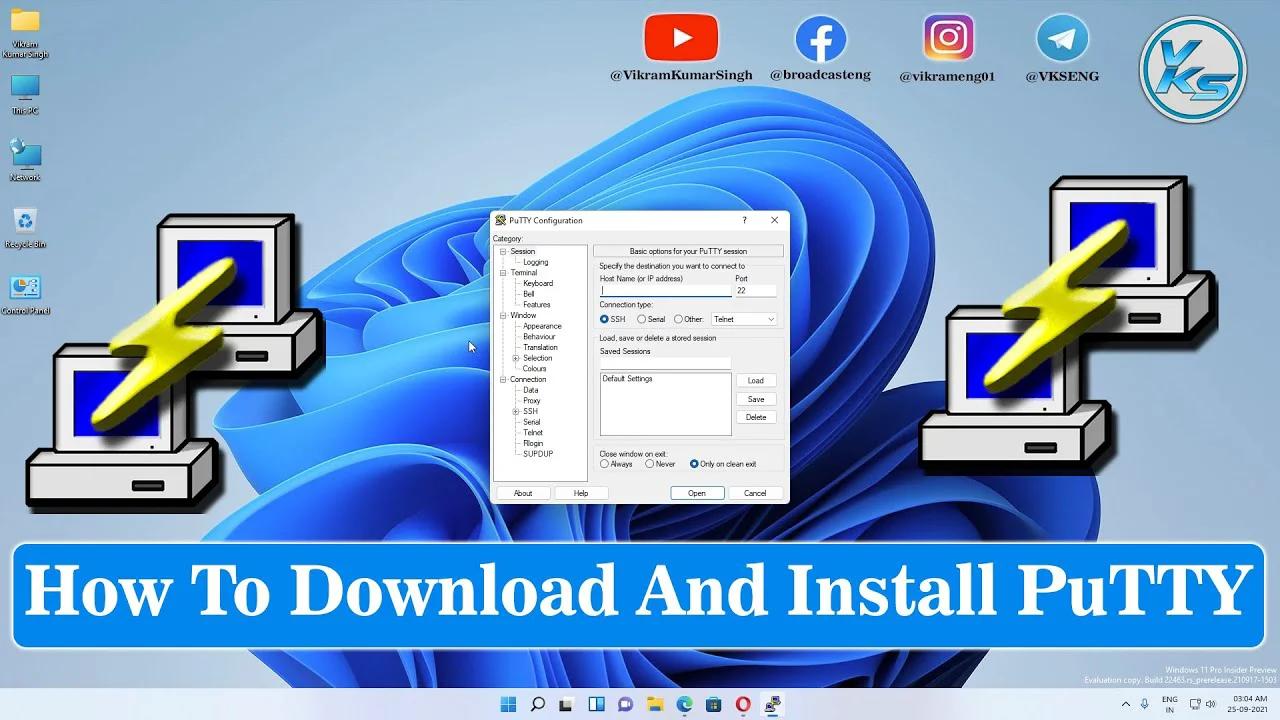The image size is (1280, 720).
Task: Click the Load button
Action: pos(756,380)
